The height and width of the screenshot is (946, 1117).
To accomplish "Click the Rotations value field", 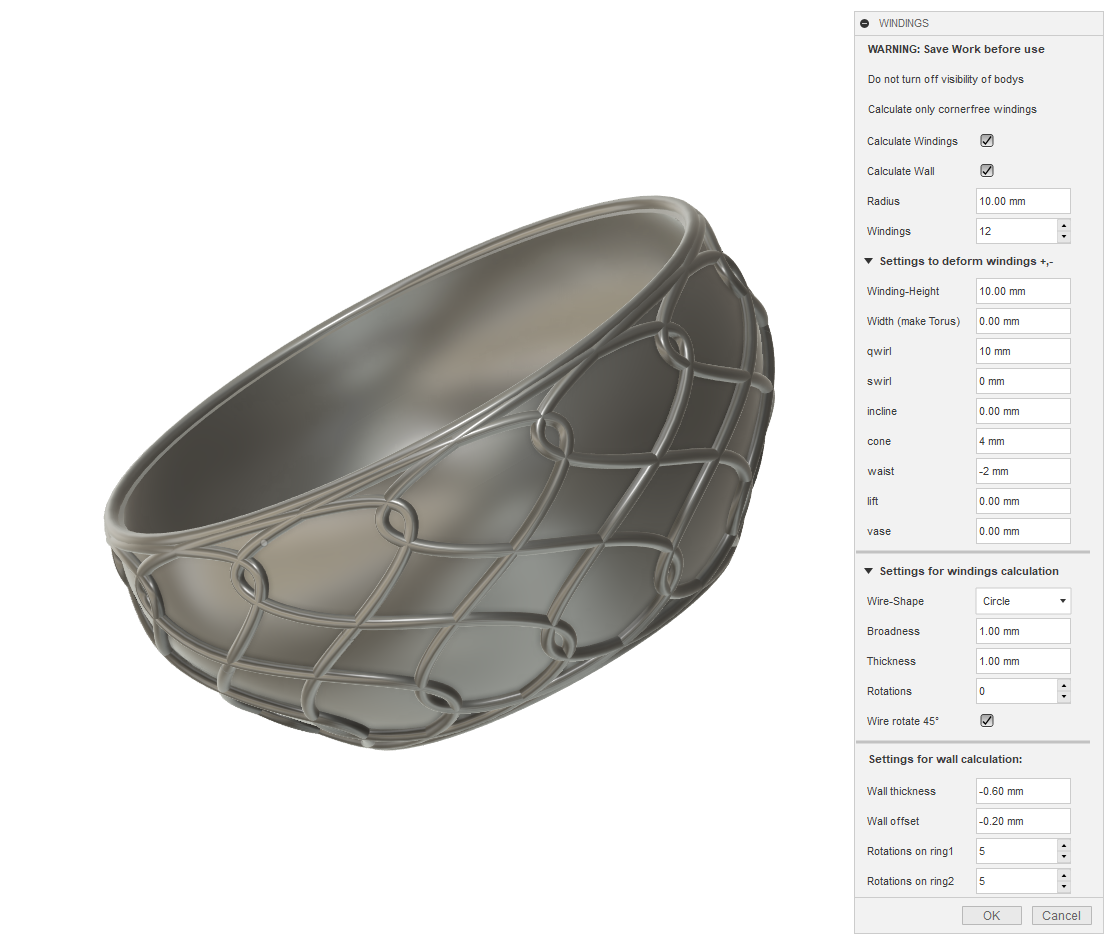I will tap(1017, 691).
